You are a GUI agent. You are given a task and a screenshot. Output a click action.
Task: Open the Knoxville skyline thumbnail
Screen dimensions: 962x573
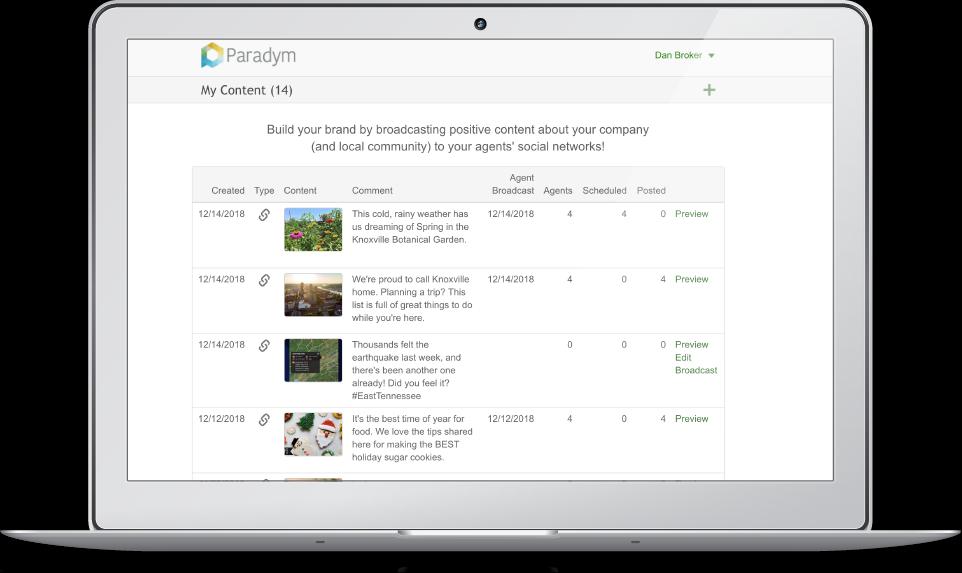(x=313, y=294)
